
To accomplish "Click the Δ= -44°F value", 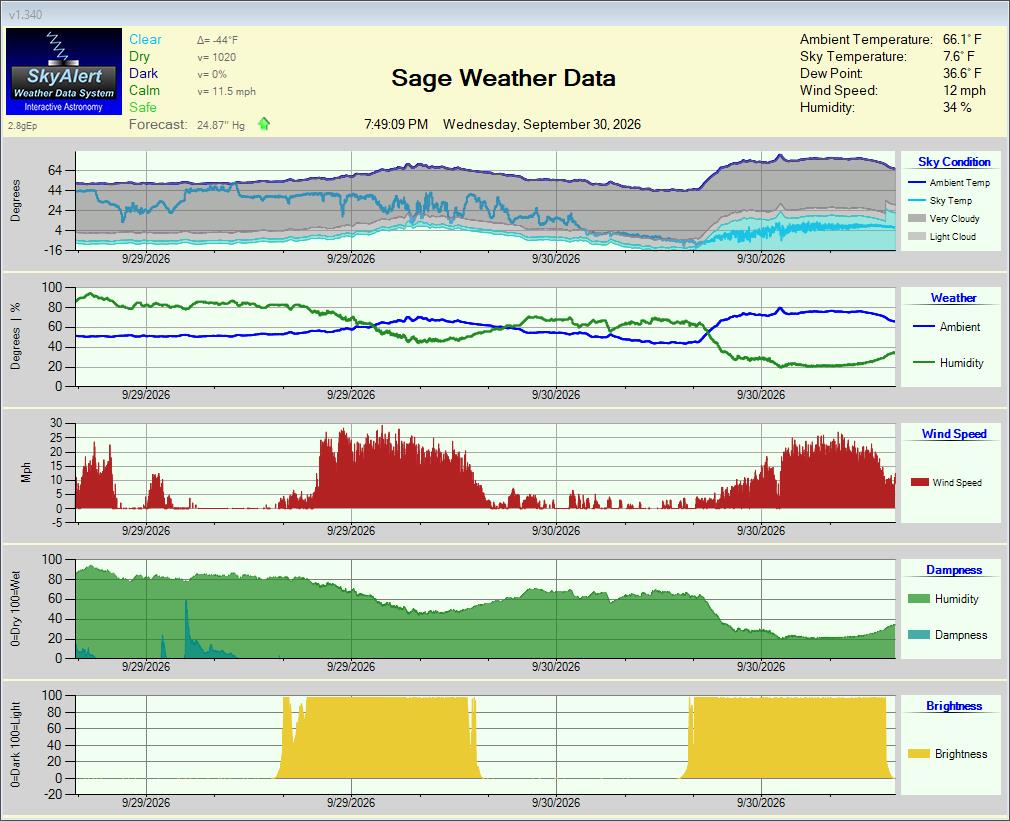I will [217, 40].
